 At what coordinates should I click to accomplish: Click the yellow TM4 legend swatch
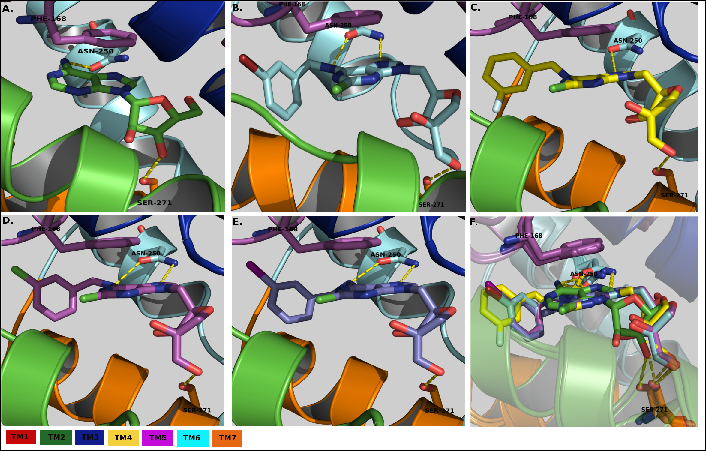coord(123,438)
